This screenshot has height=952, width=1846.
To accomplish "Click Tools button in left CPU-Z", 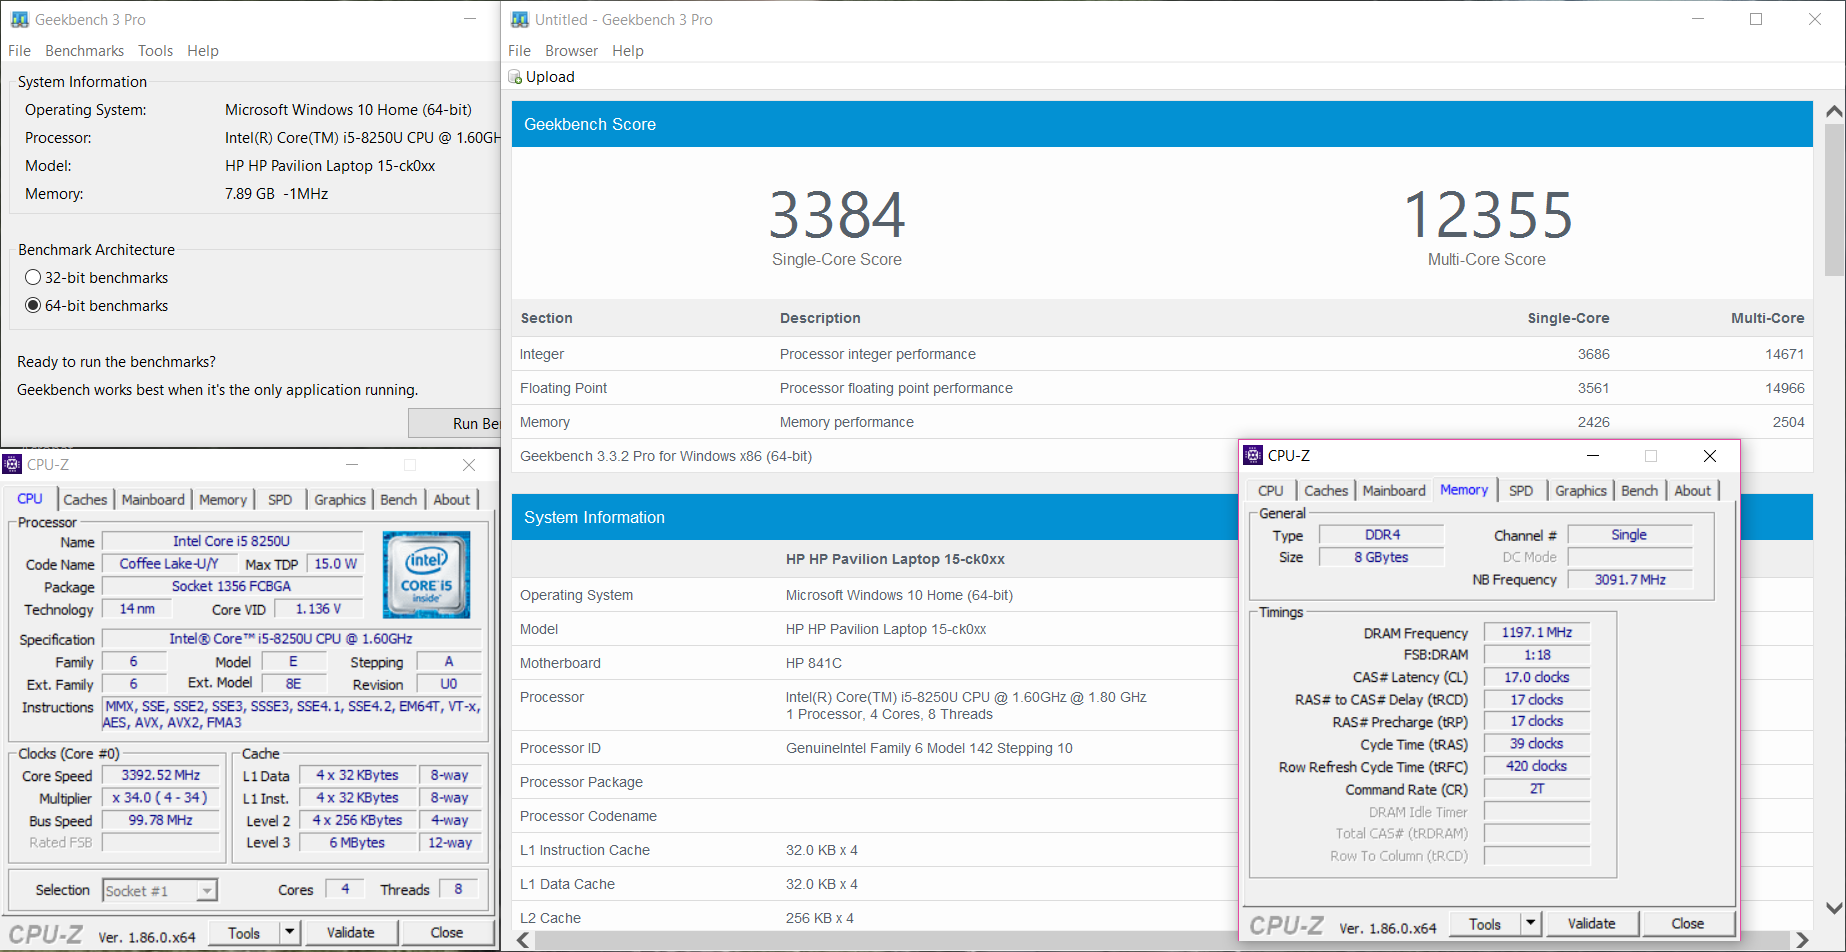I will pyautogui.click(x=244, y=933).
